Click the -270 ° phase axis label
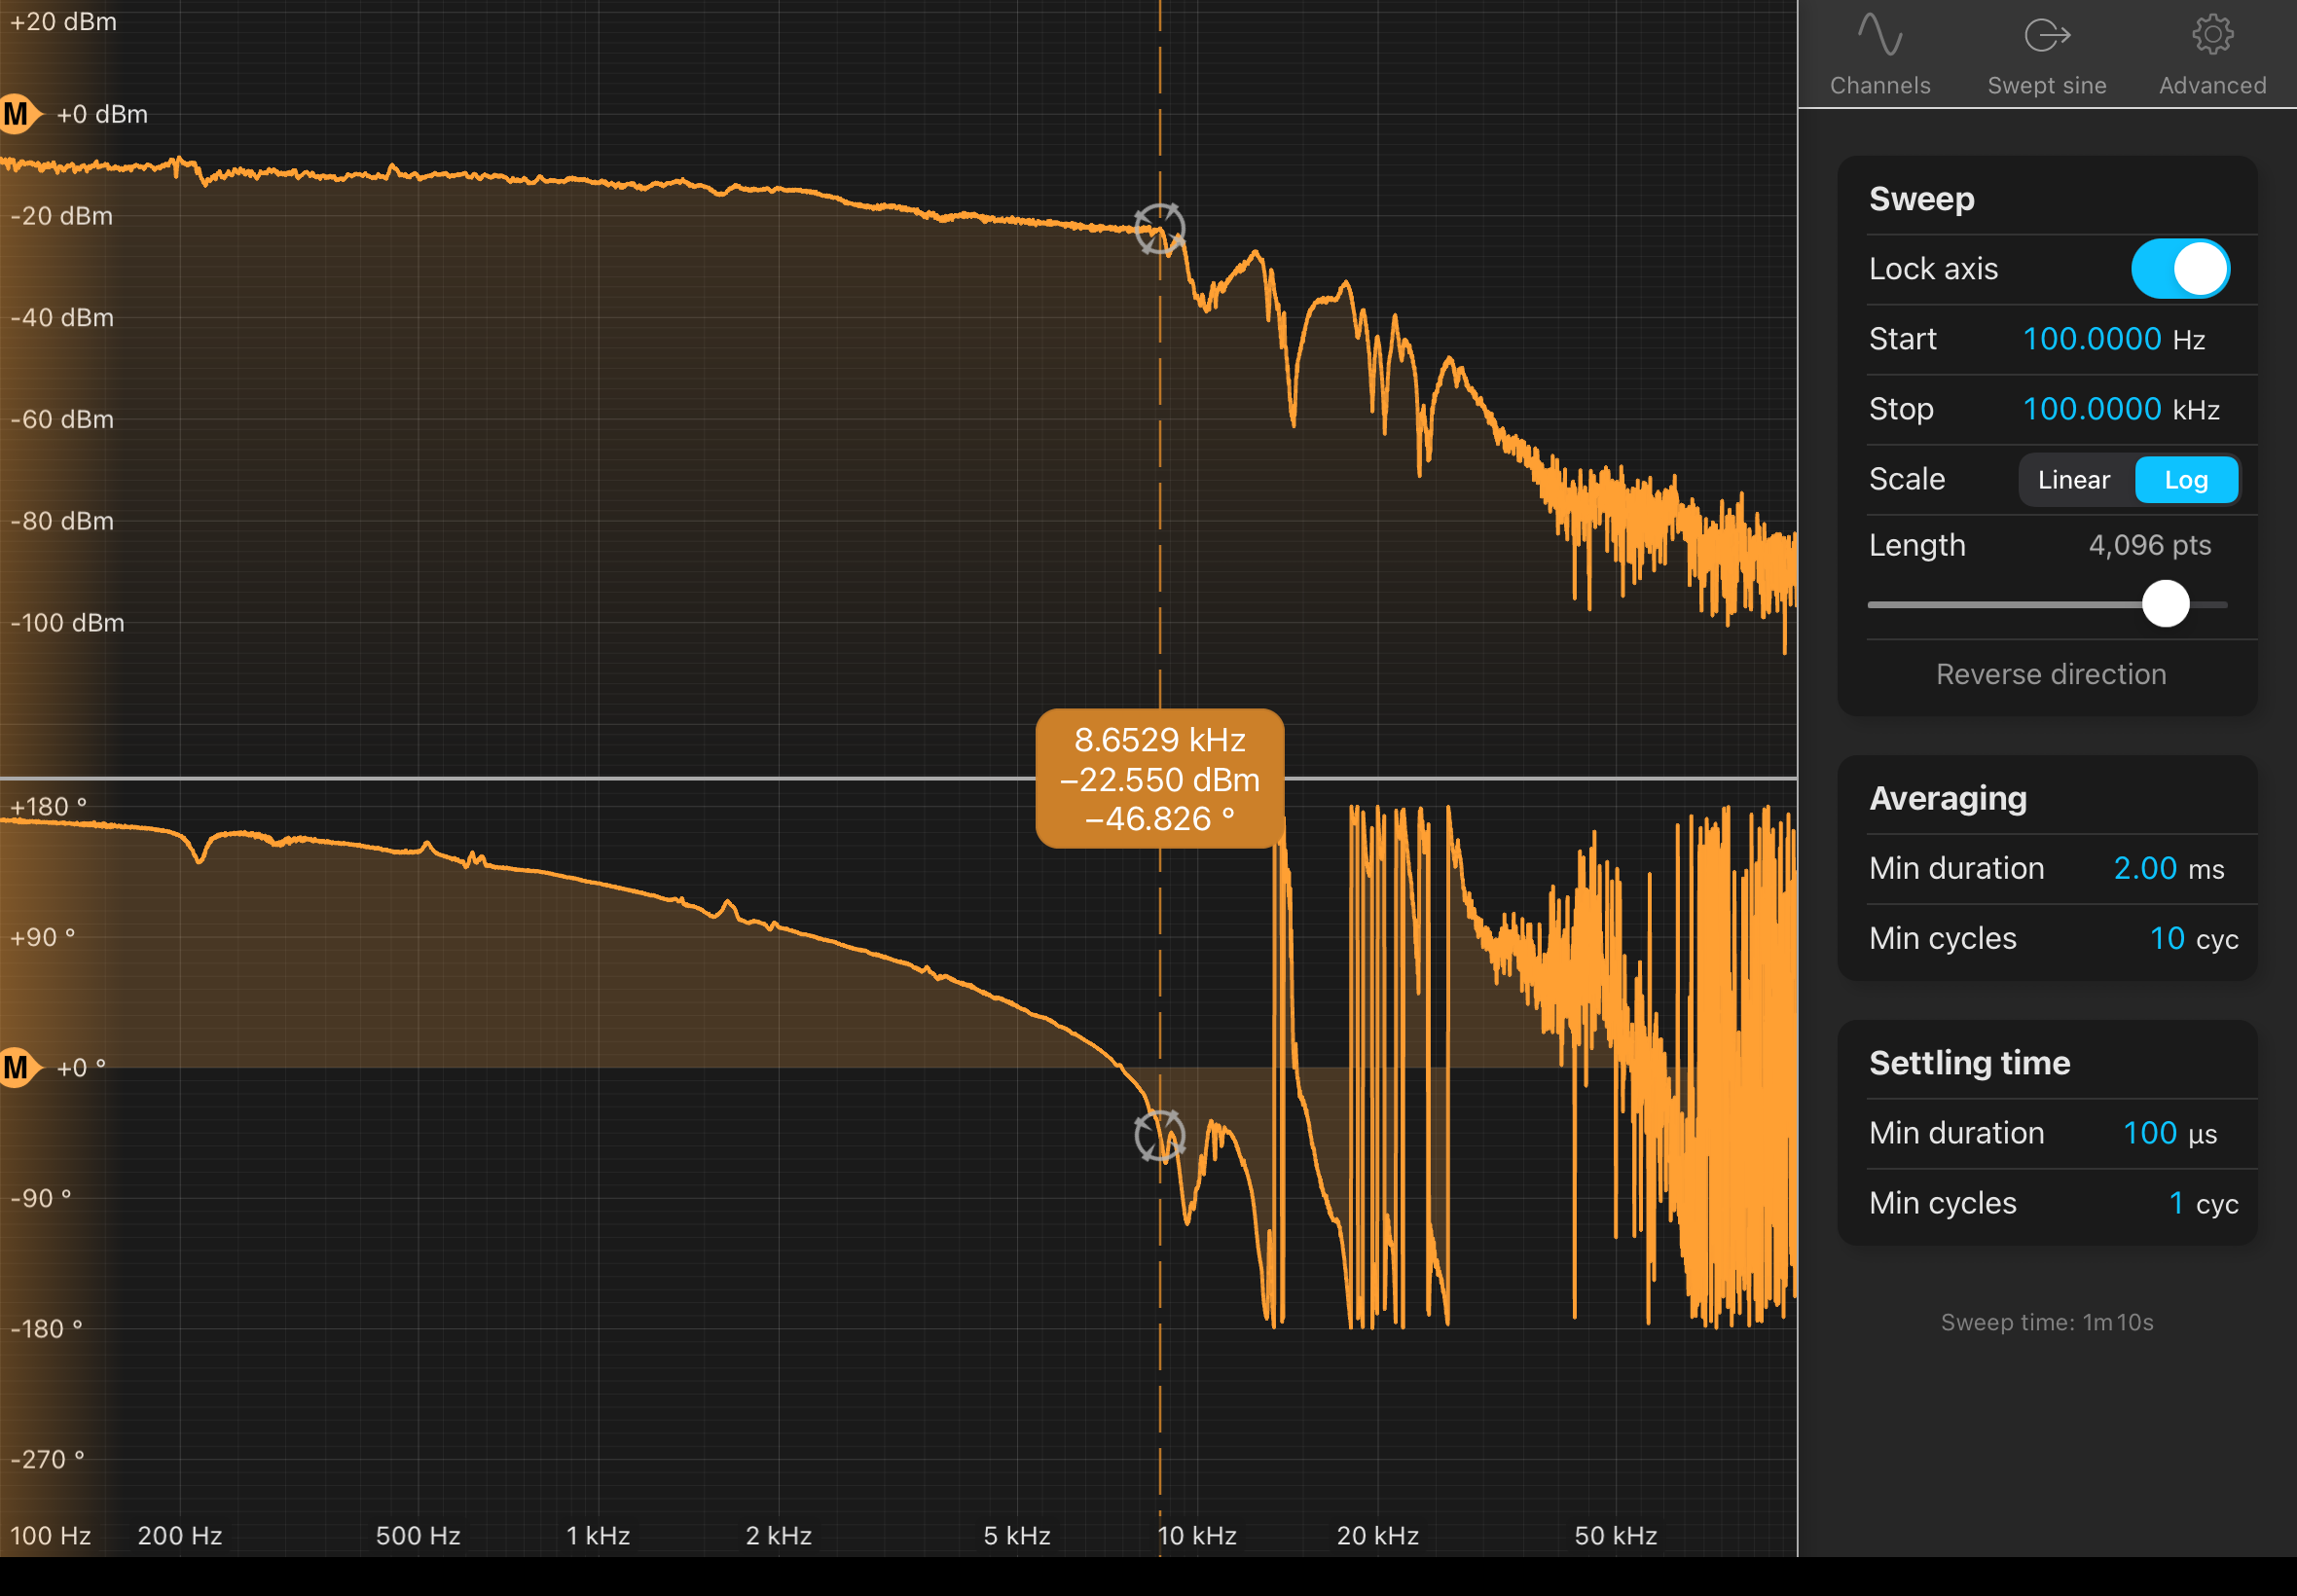 click(x=47, y=1459)
